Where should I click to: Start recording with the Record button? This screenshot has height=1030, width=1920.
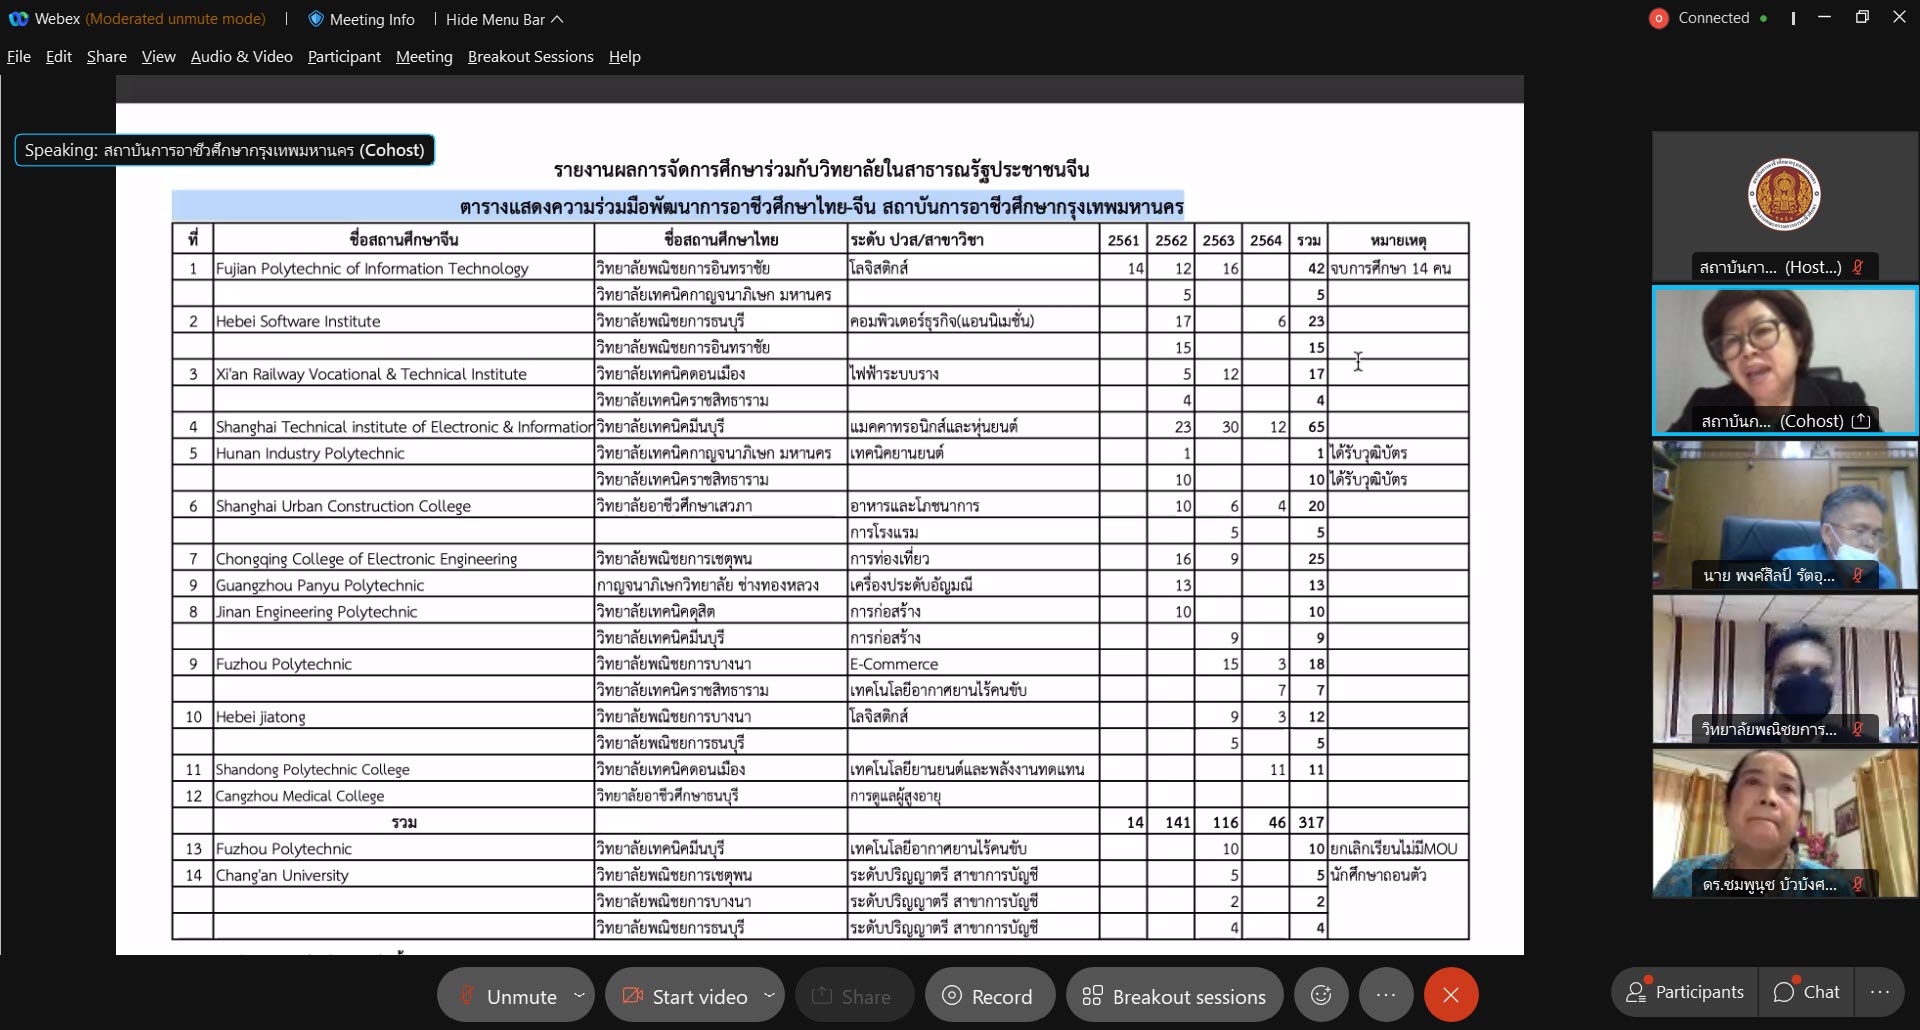pos(989,996)
